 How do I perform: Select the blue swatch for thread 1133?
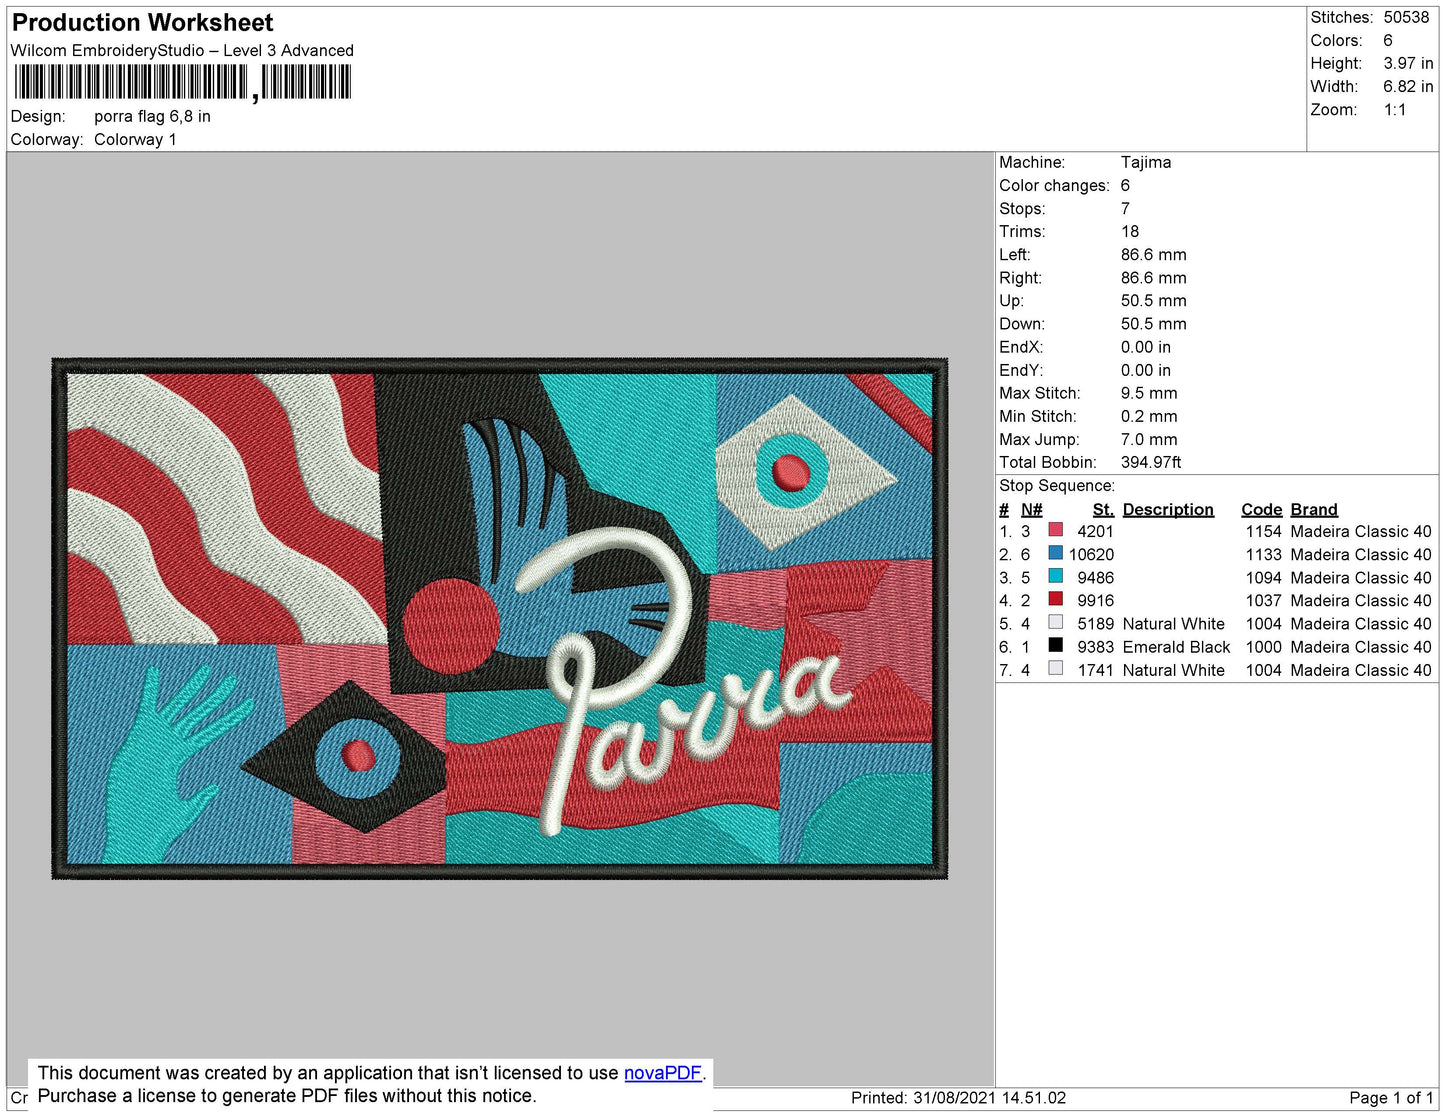[1055, 552]
